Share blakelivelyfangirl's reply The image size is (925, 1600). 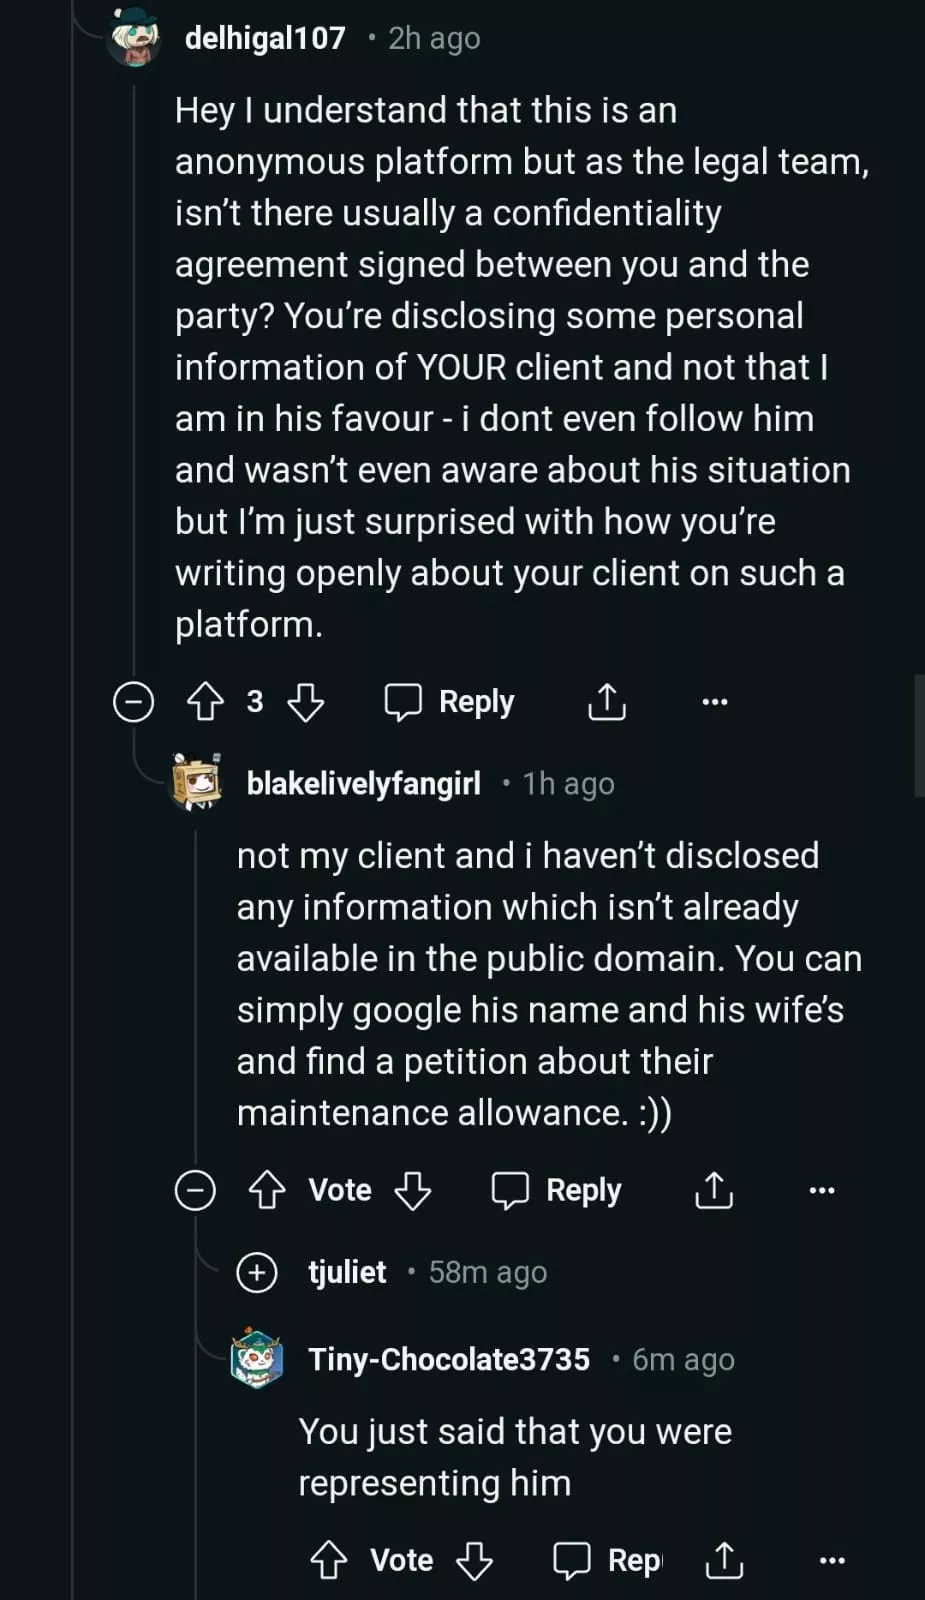[713, 1190]
